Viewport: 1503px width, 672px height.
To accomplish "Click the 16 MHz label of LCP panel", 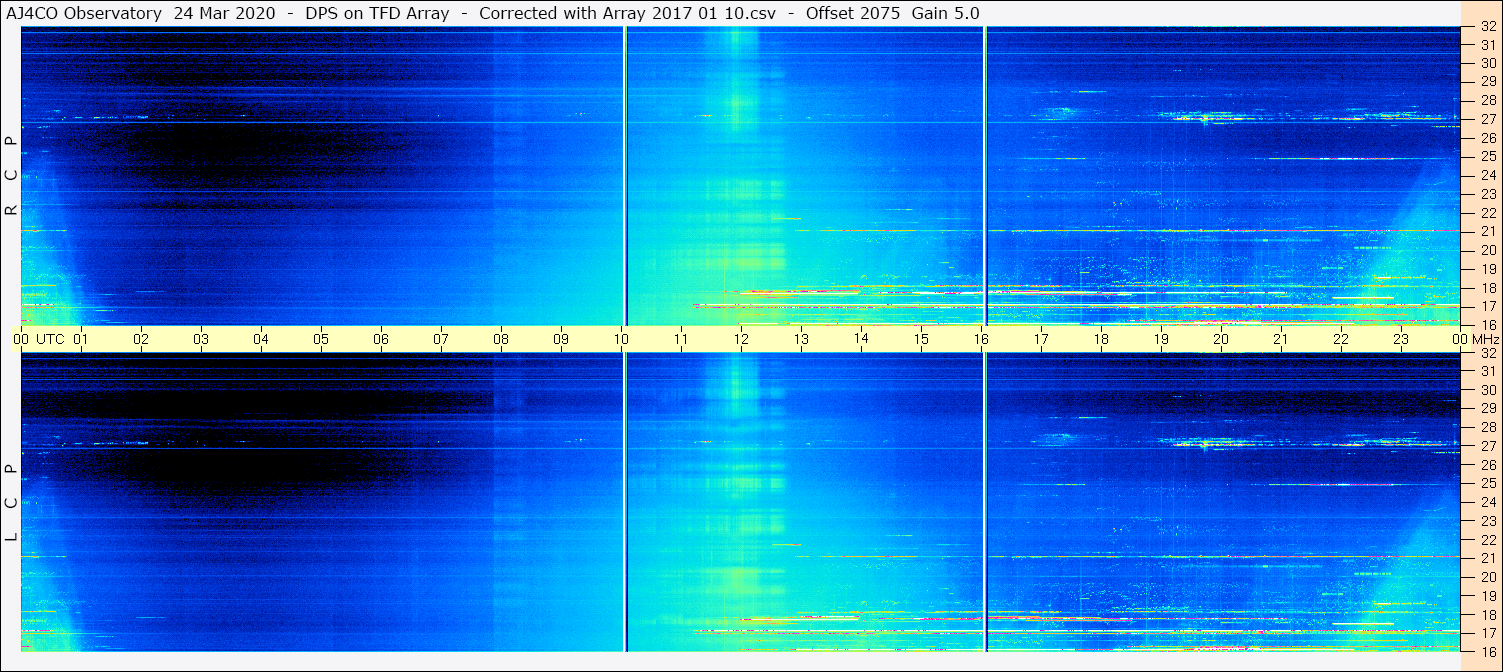I will pyautogui.click(x=1487, y=651).
